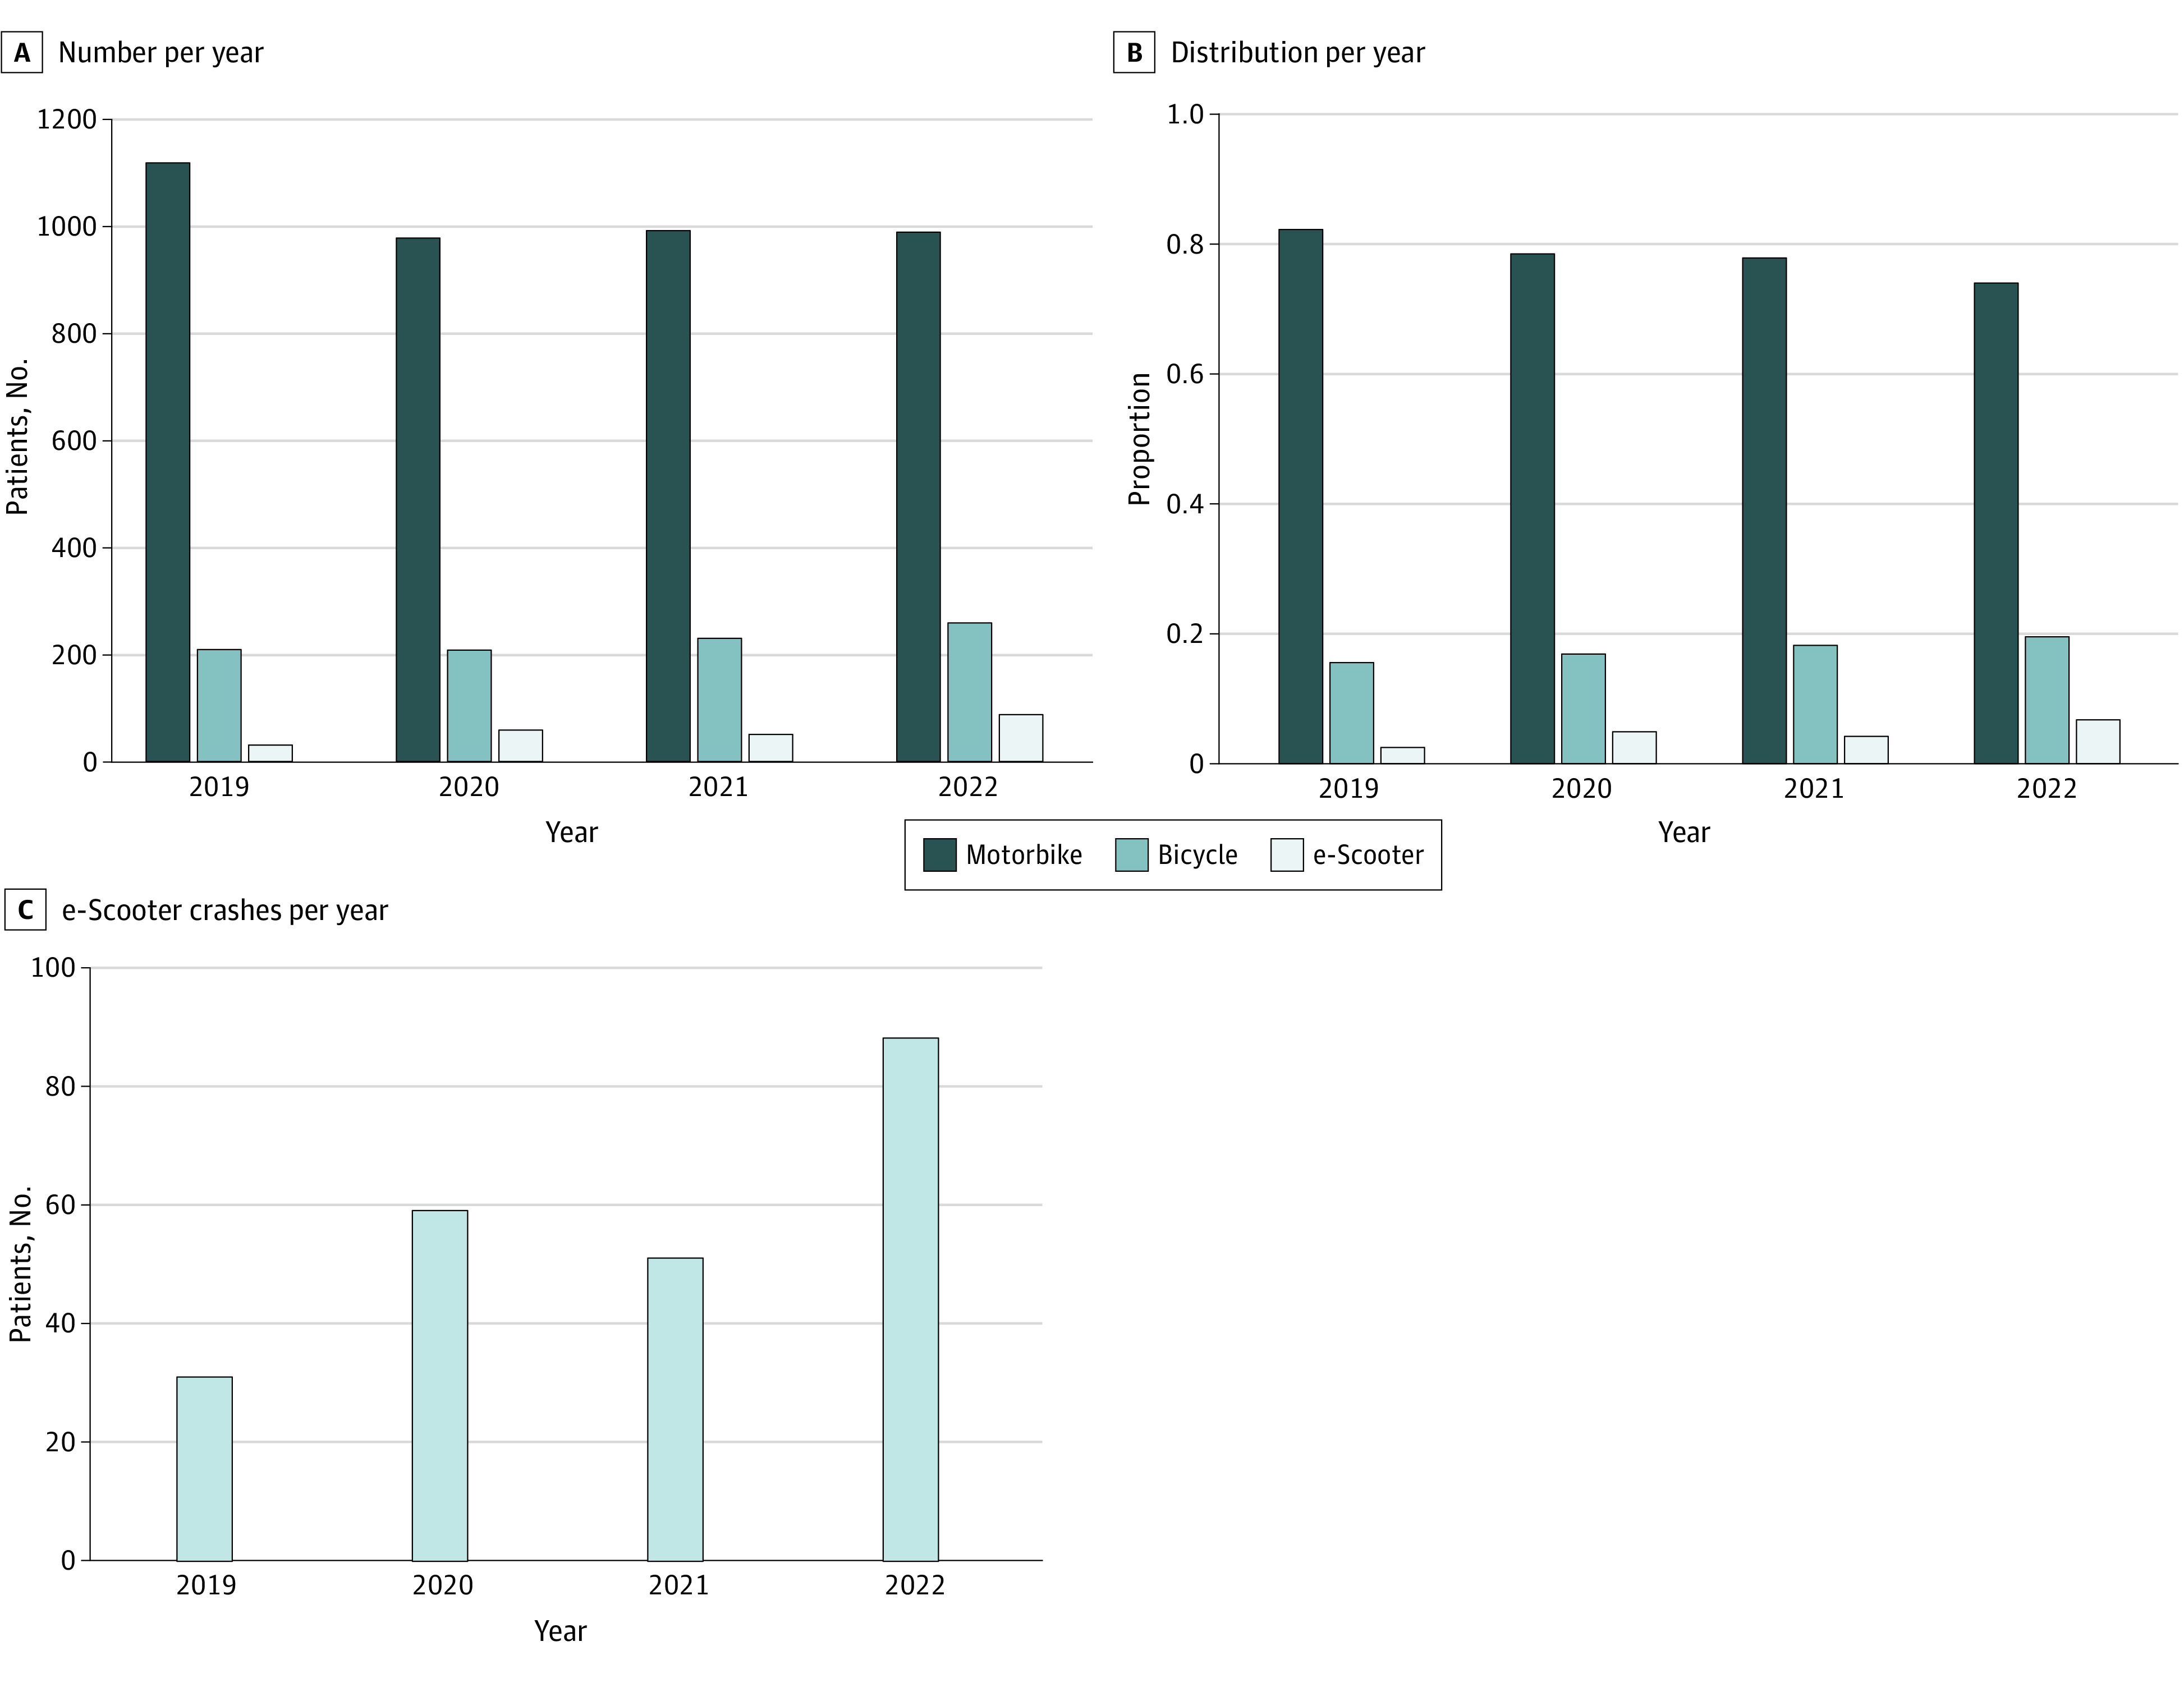Screen dimensions: 2184x1683
Task: Click the Motorbike legend color swatch
Action: (x=939, y=855)
